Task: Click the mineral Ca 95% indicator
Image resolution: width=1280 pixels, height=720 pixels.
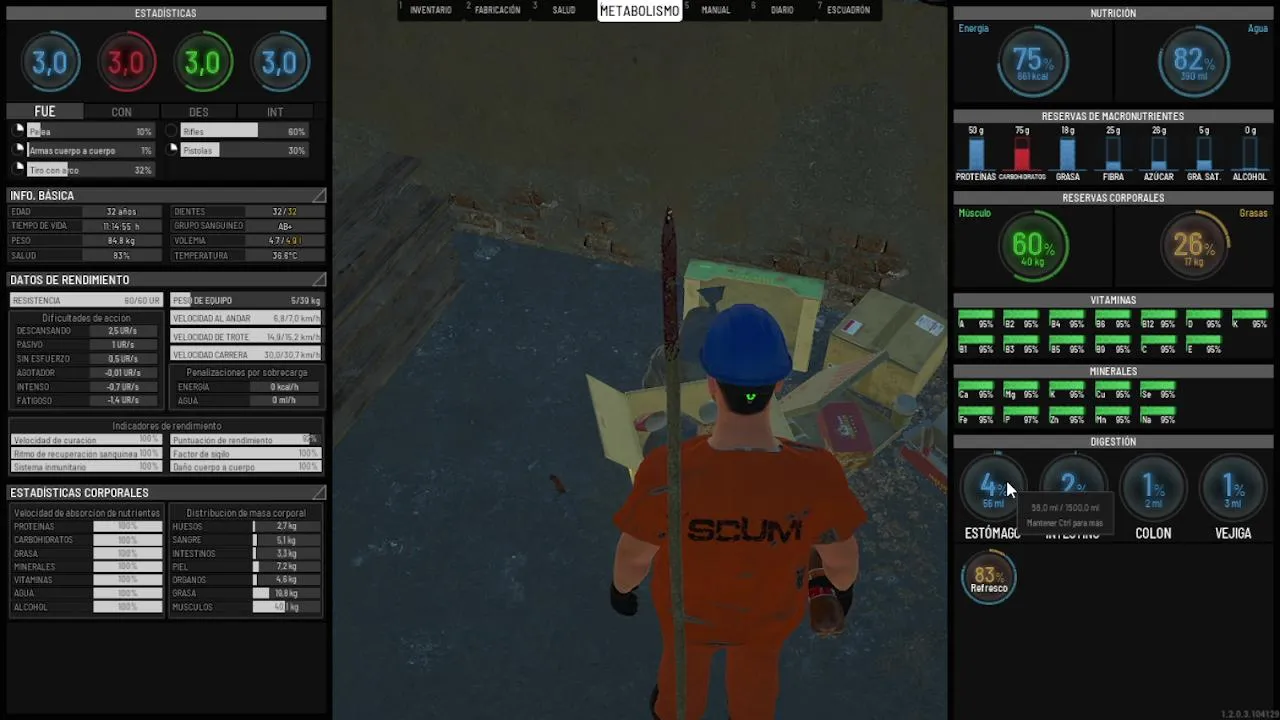Action: [975, 391]
